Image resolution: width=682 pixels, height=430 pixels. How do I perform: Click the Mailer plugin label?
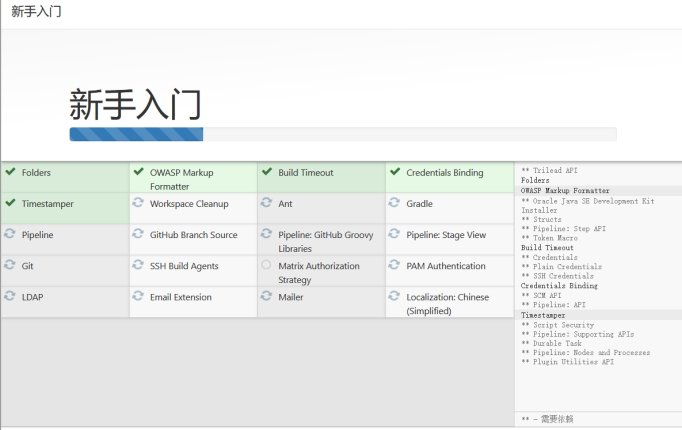(x=291, y=297)
